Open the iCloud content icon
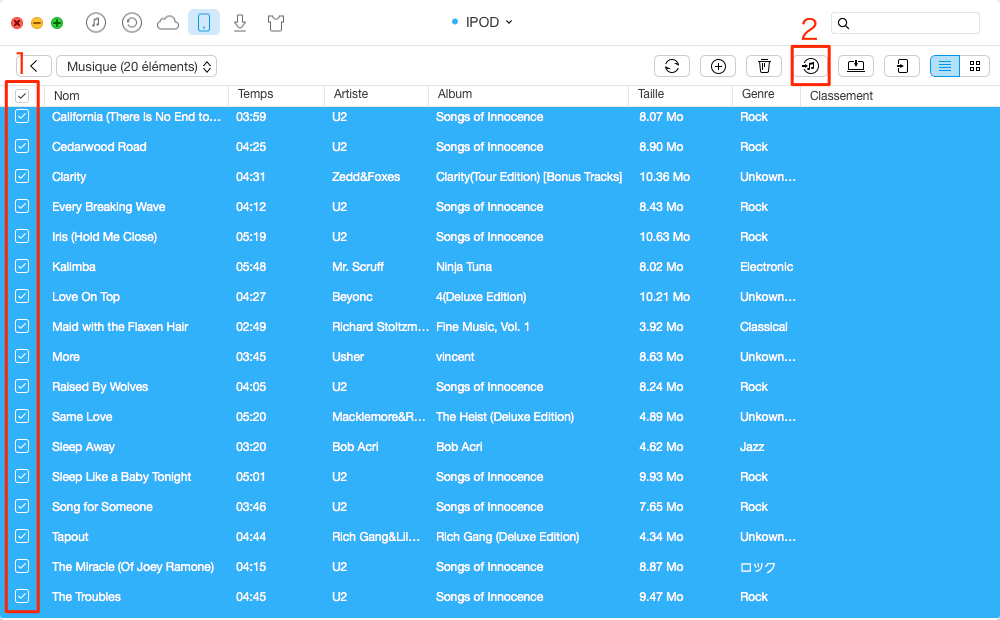The image size is (1000, 620). [x=168, y=23]
